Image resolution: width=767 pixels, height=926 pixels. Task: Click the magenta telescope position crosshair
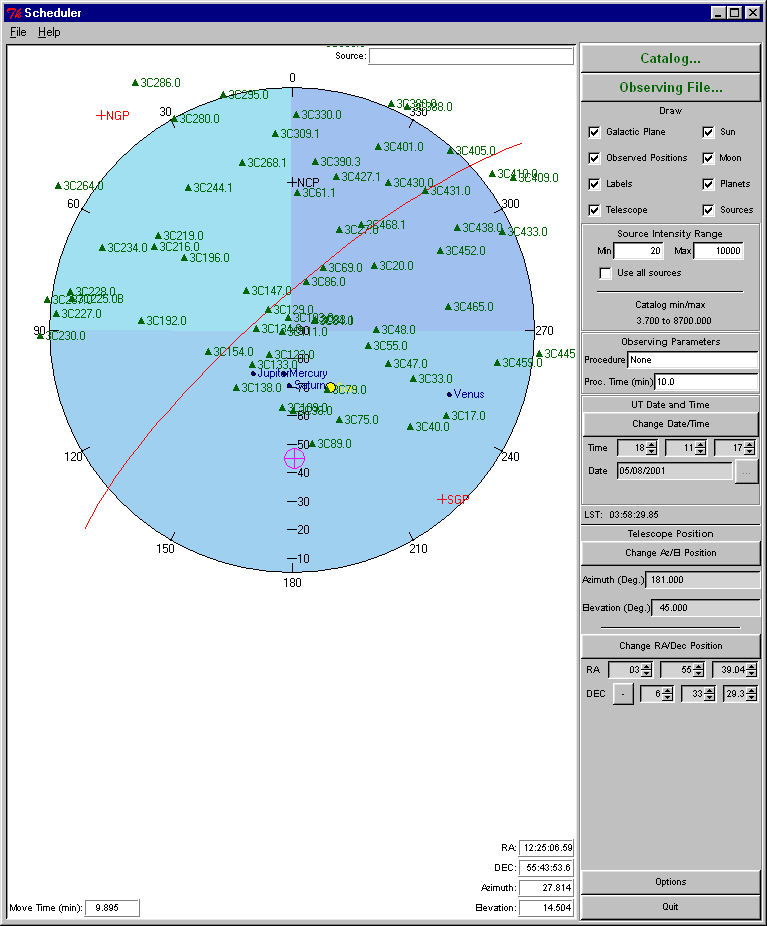tap(294, 458)
